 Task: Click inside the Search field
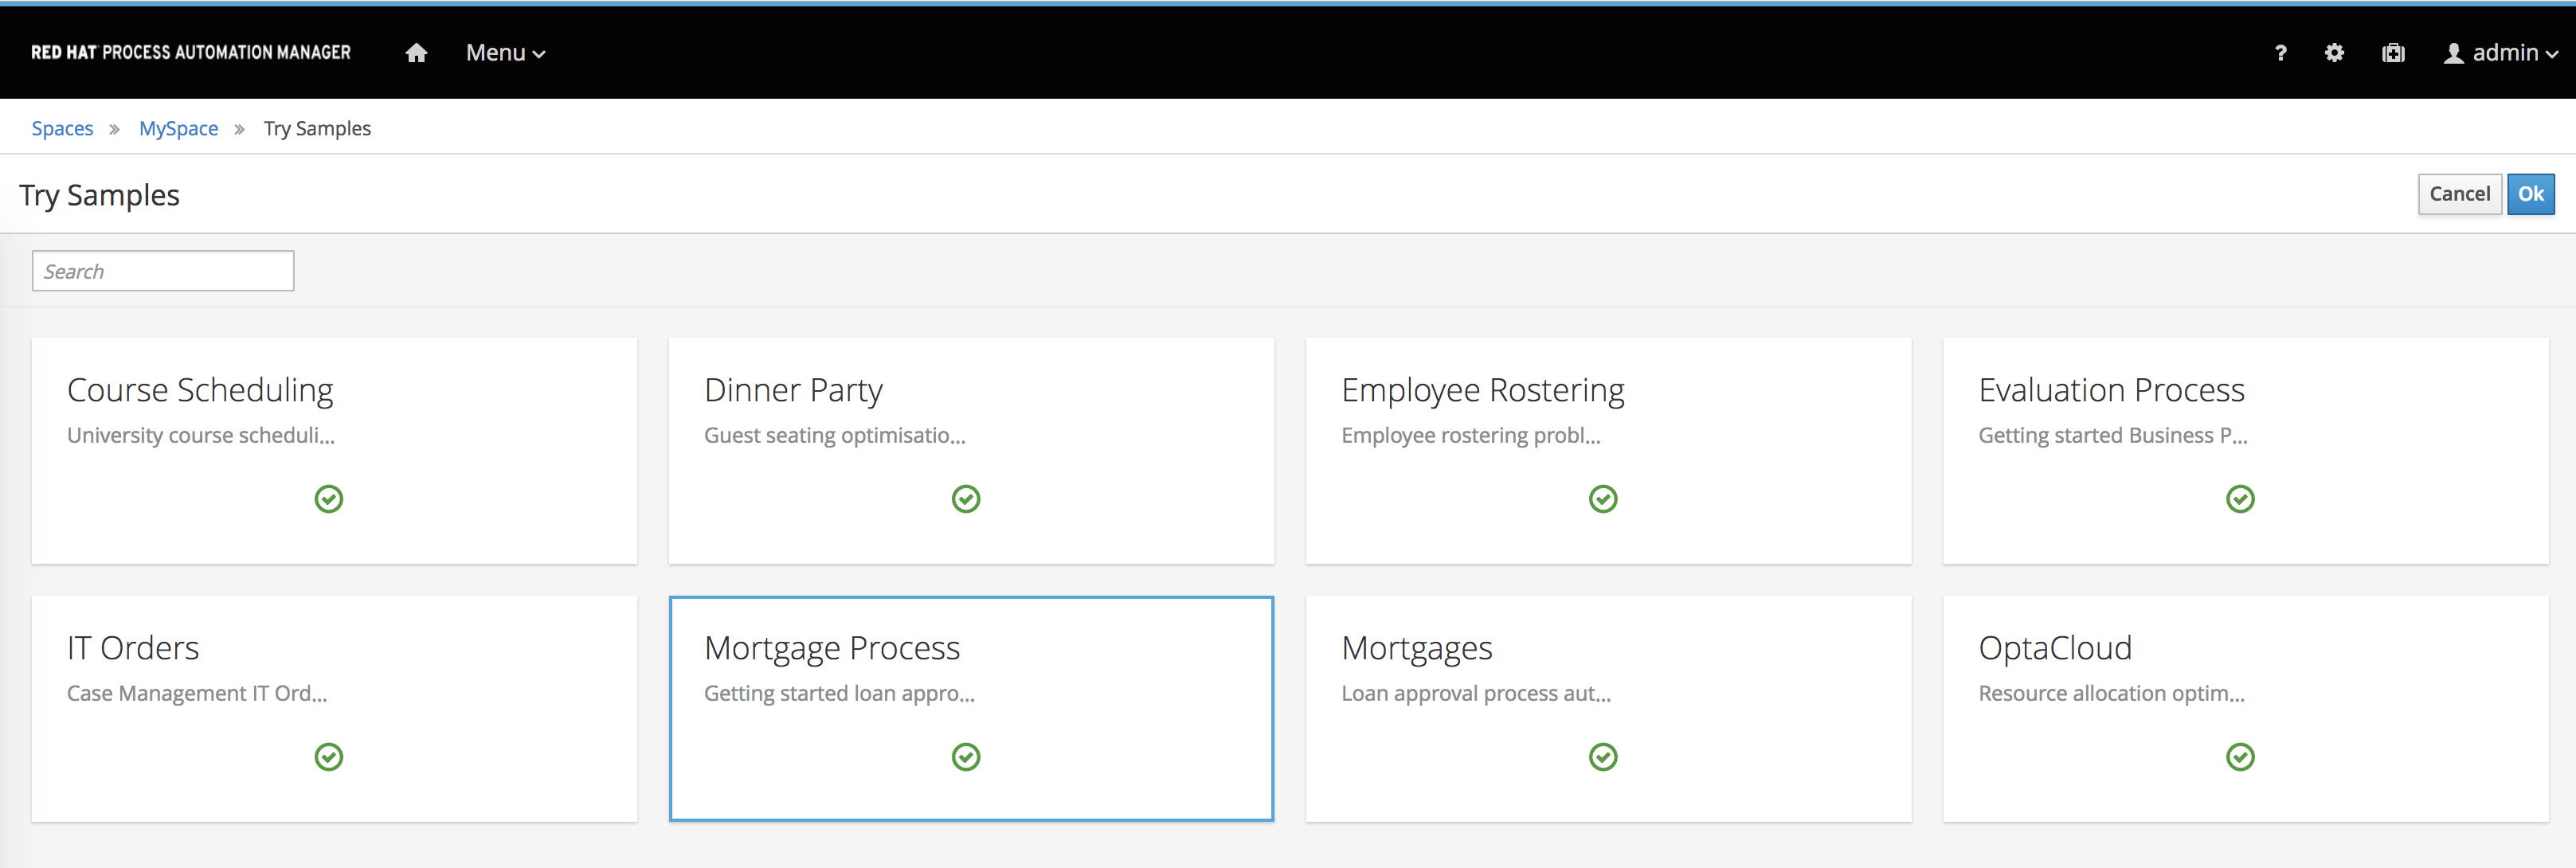coord(162,270)
